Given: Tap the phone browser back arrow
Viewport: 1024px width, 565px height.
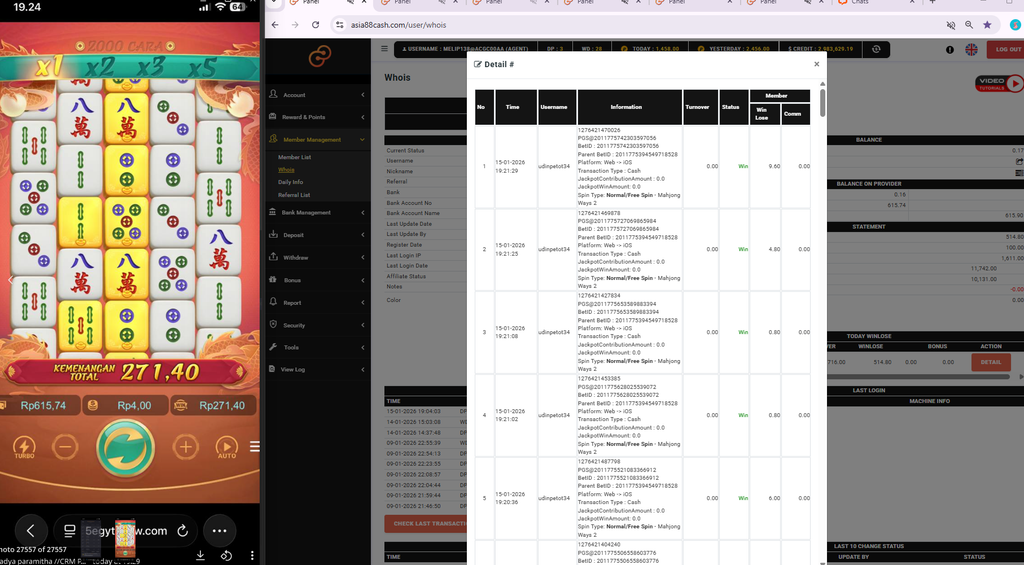Looking at the screenshot, I should click(x=30, y=531).
